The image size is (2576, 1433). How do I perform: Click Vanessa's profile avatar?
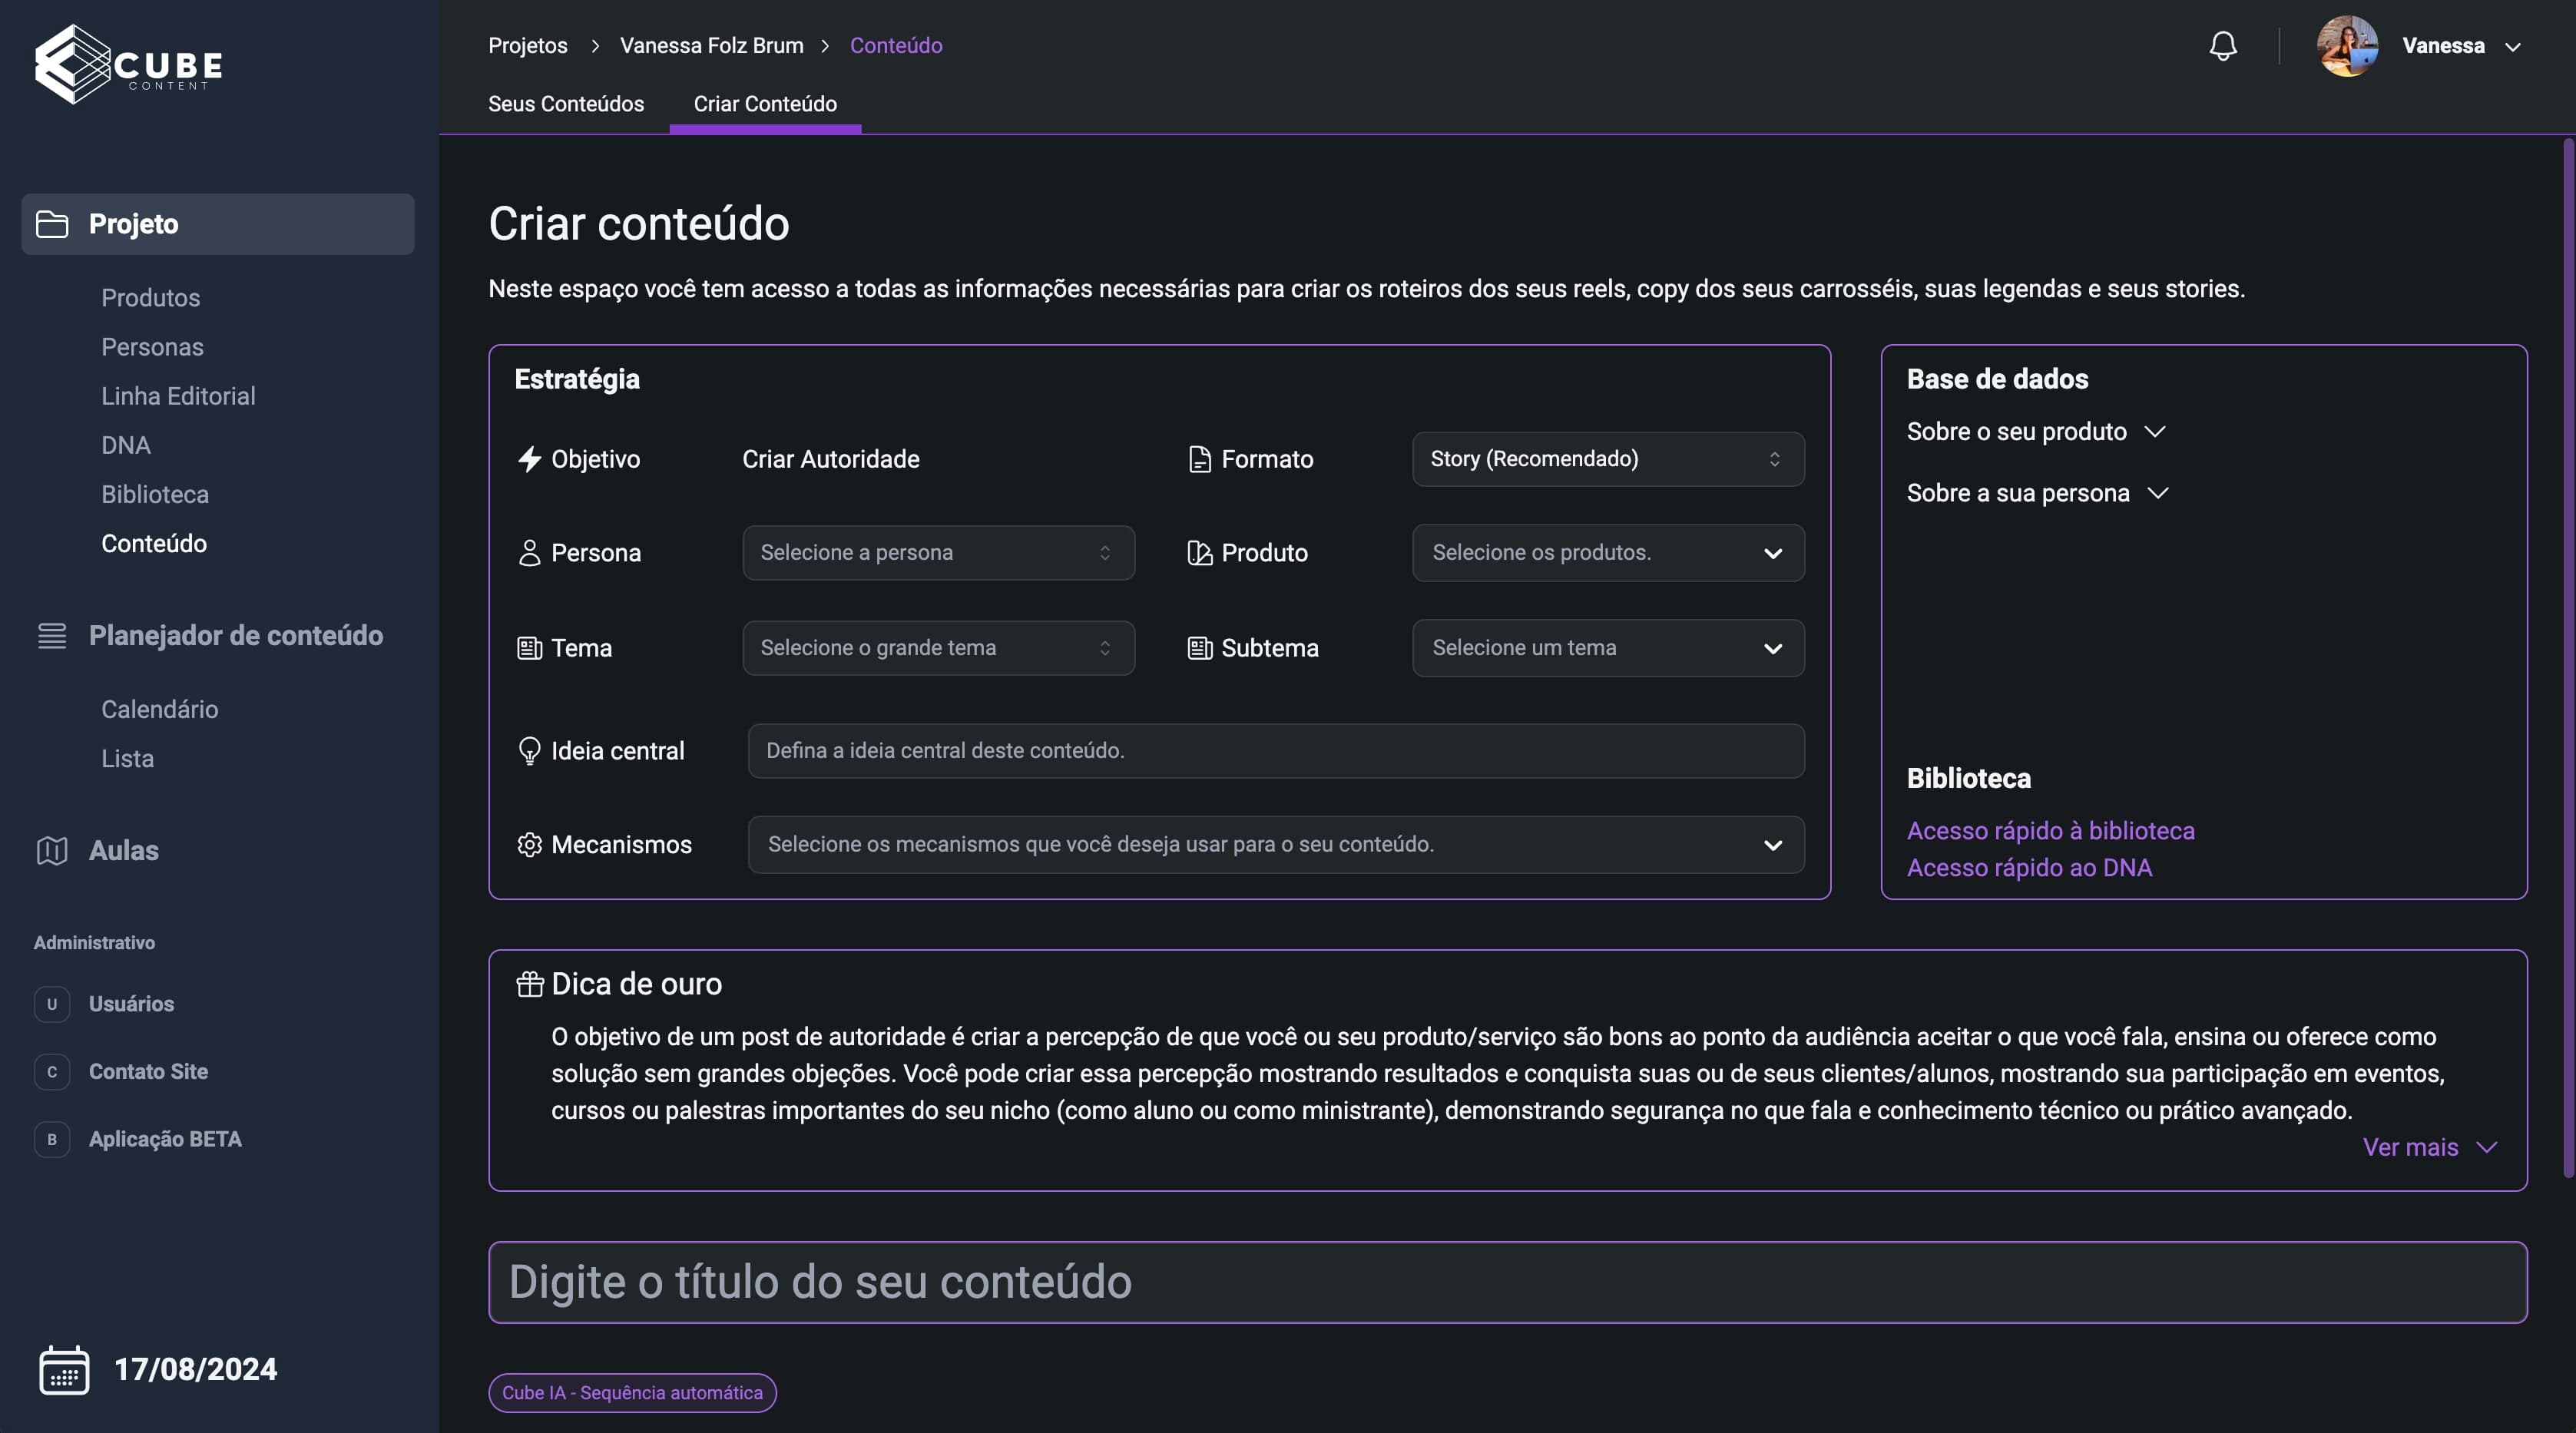(x=2346, y=46)
